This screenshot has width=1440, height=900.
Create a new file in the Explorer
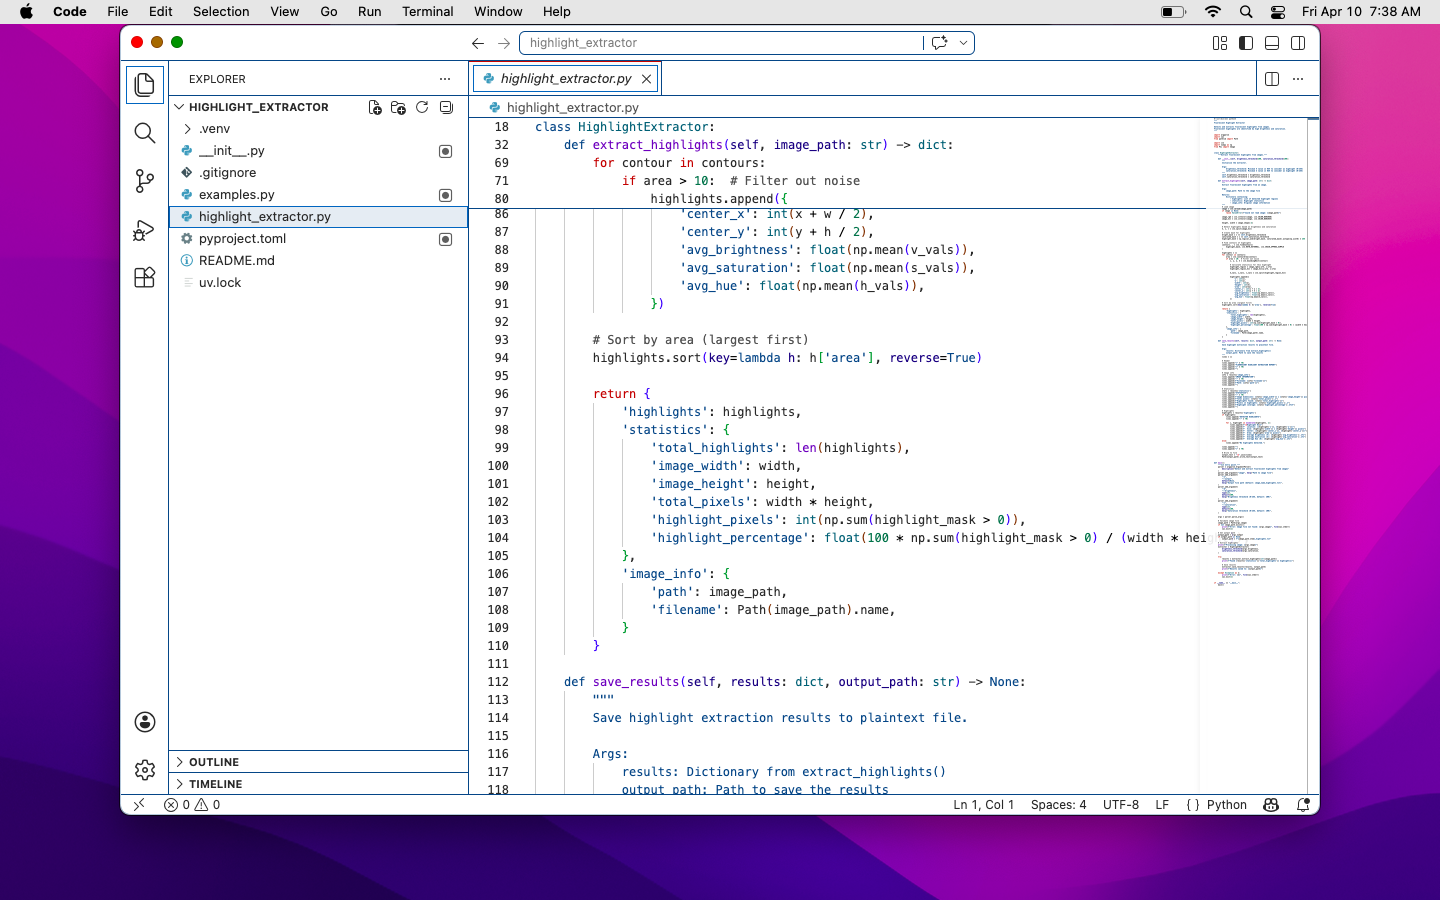tap(375, 107)
